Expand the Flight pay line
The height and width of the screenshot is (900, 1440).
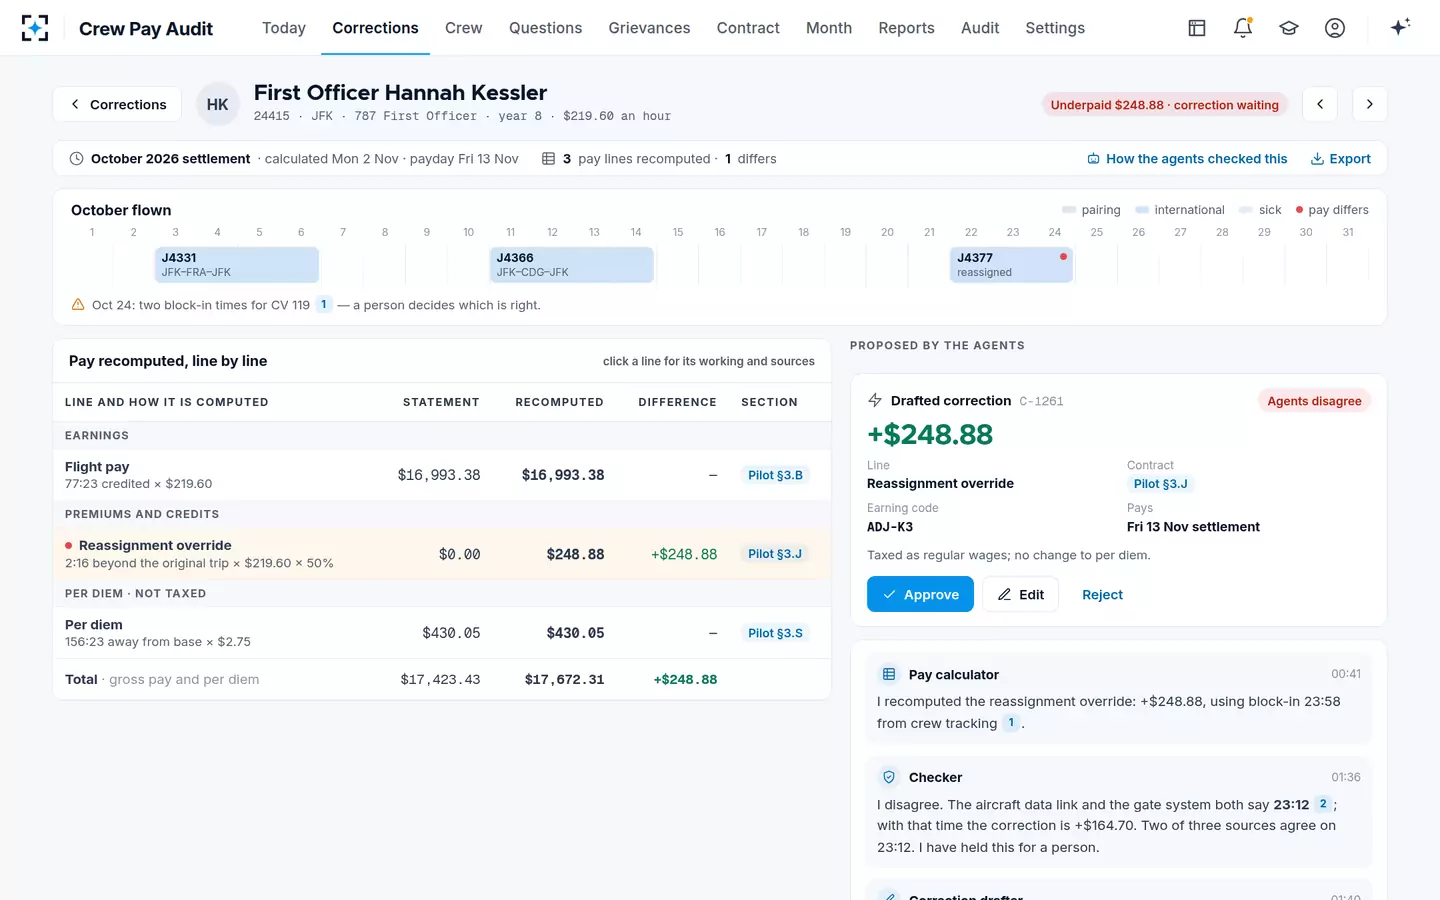point(442,475)
